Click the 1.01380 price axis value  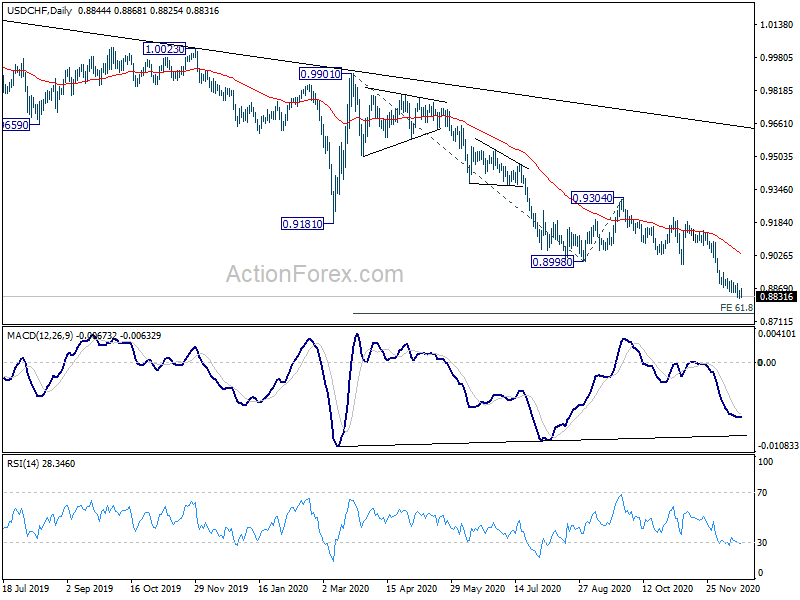[777, 24]
